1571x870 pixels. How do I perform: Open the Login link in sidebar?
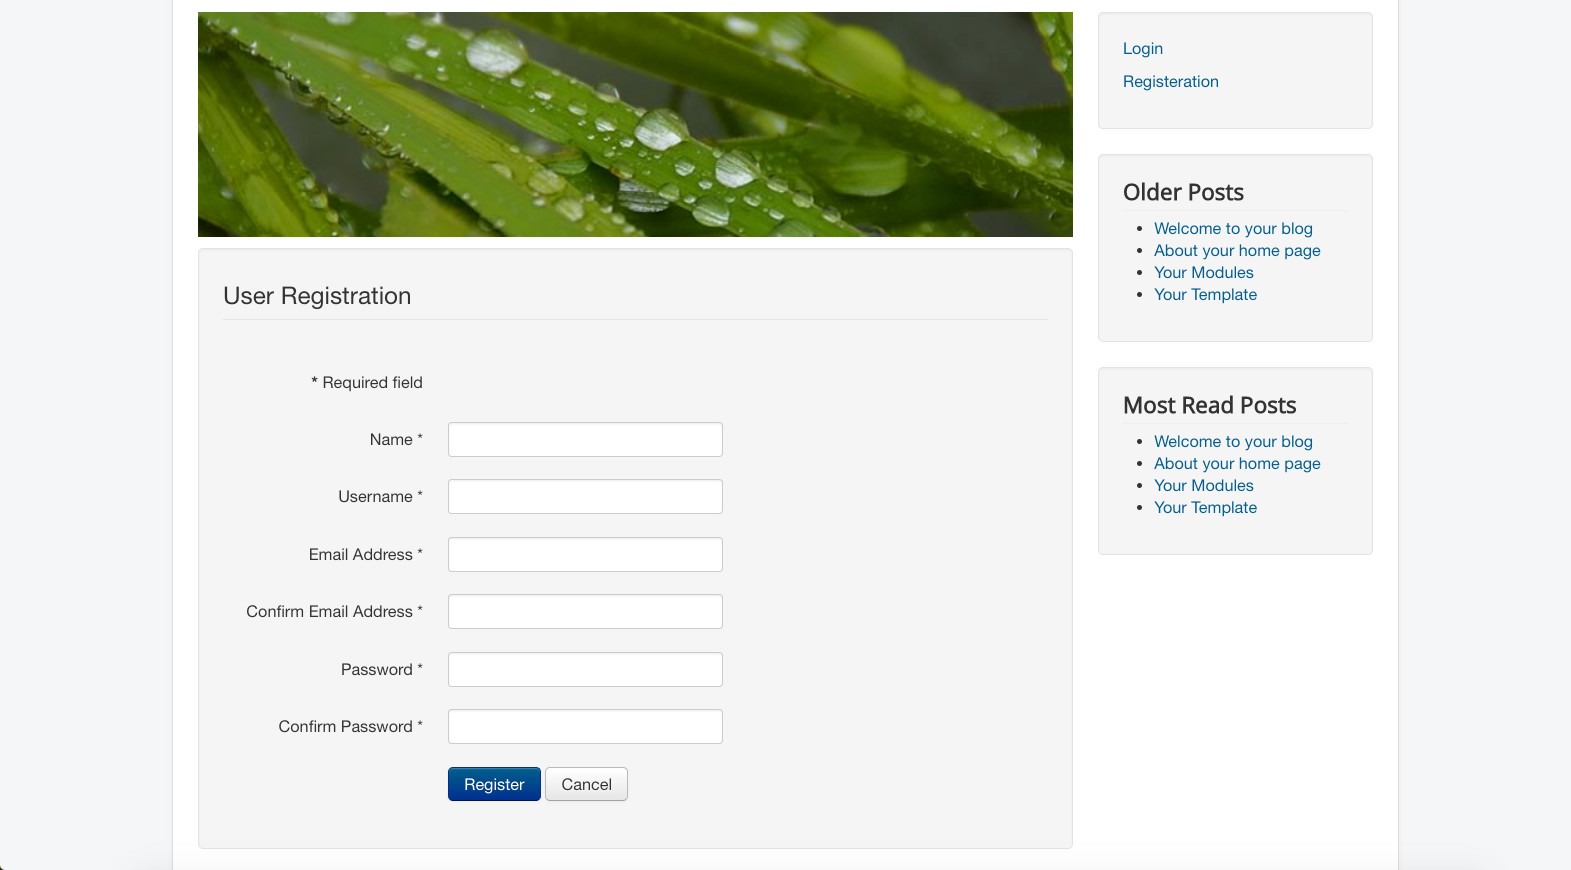pyautogui.click(x=1142, y=48)
